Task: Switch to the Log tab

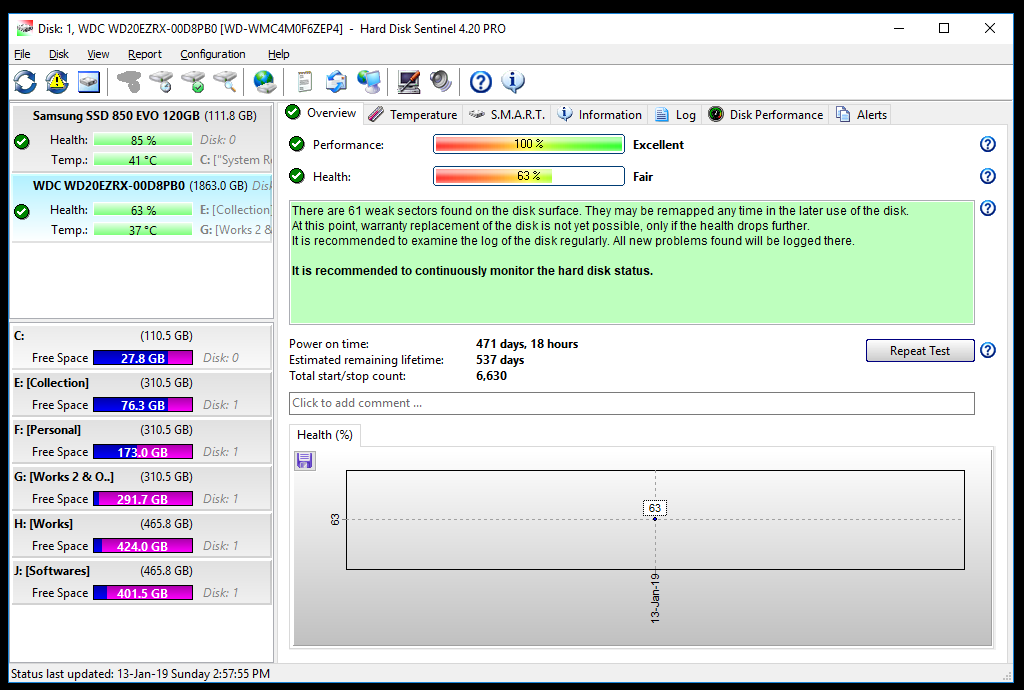Action: click(x=675, y=115)
